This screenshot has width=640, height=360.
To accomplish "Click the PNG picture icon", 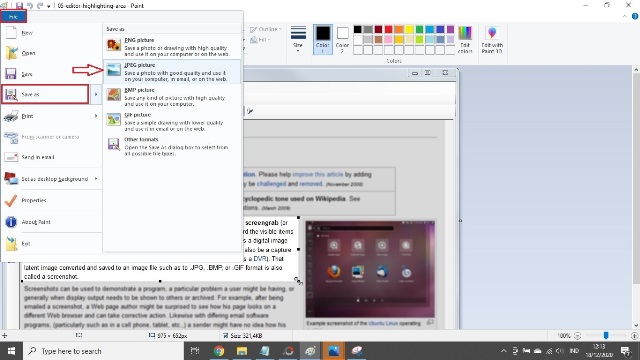I will [x=113, y=44].
